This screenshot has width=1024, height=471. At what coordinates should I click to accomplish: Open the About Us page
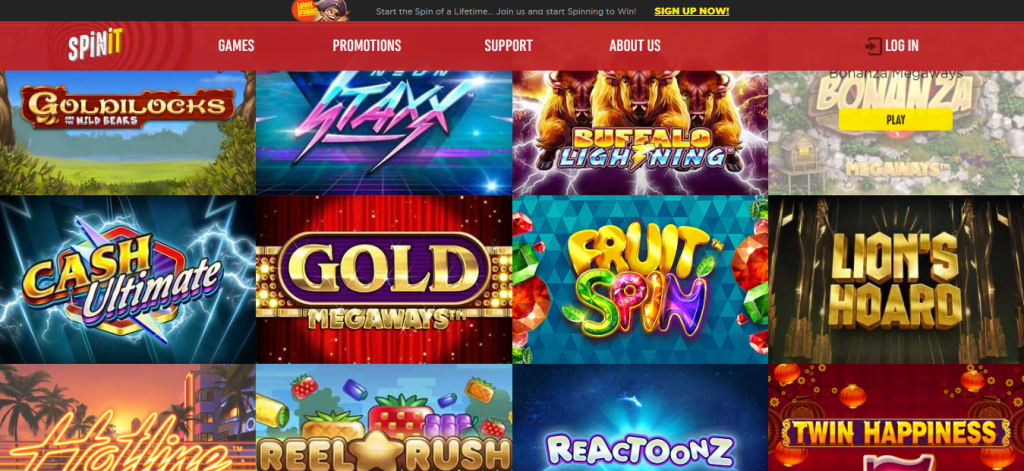pos(635,46)
